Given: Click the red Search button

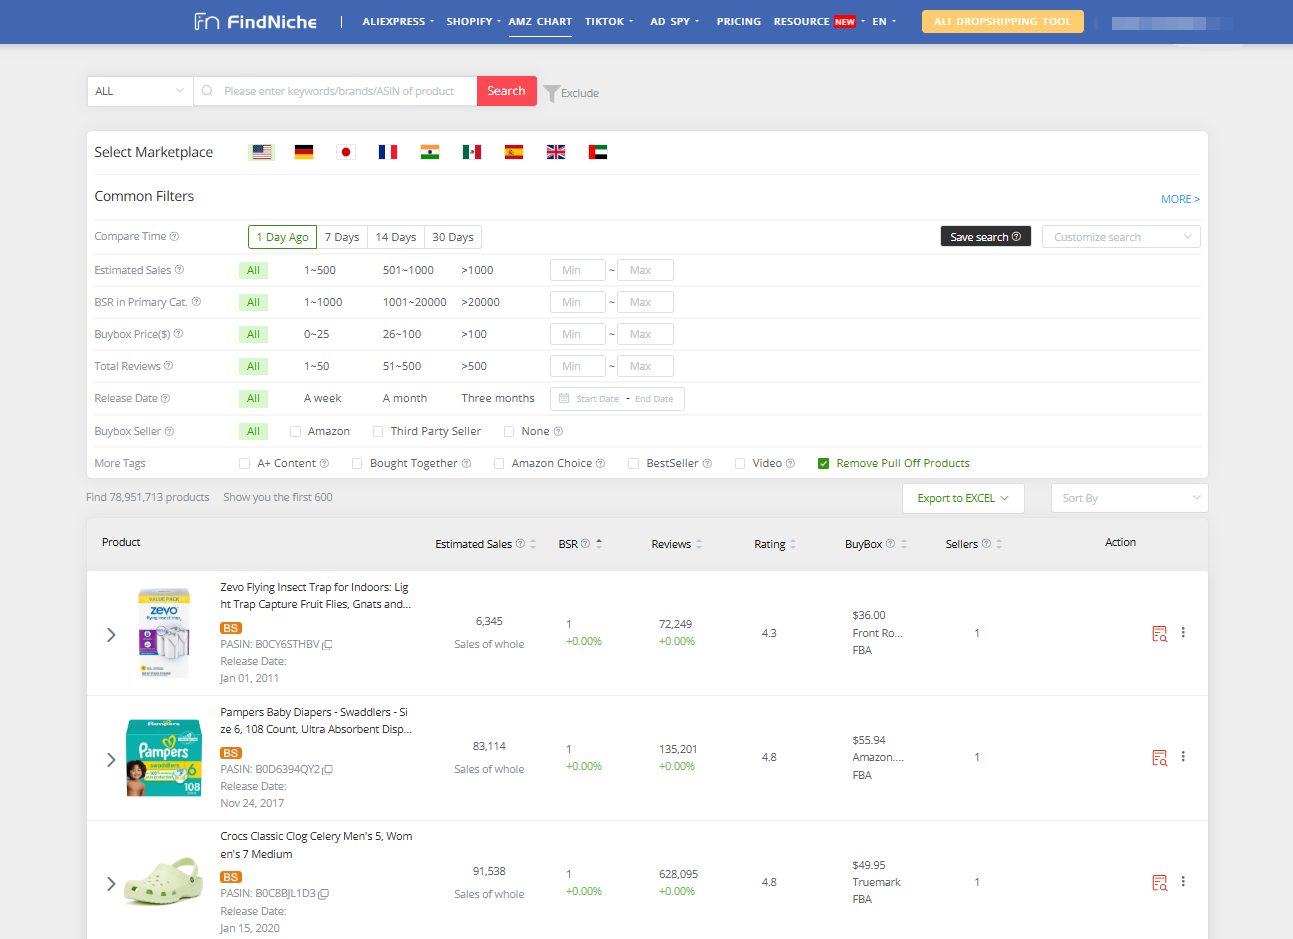Looking at the screenshot, I should 506,90.
